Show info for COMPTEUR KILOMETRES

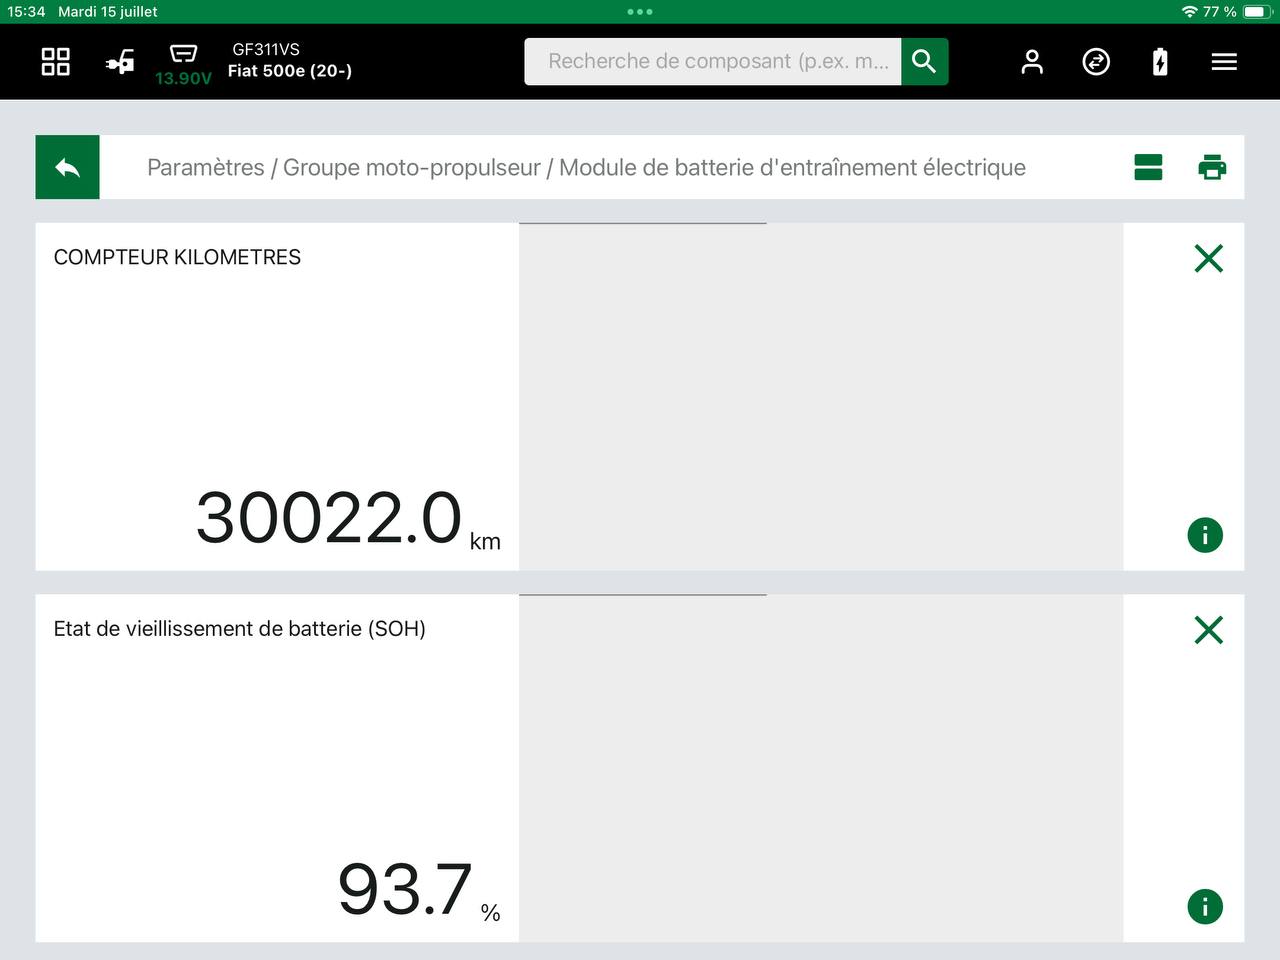point(1205,535)
